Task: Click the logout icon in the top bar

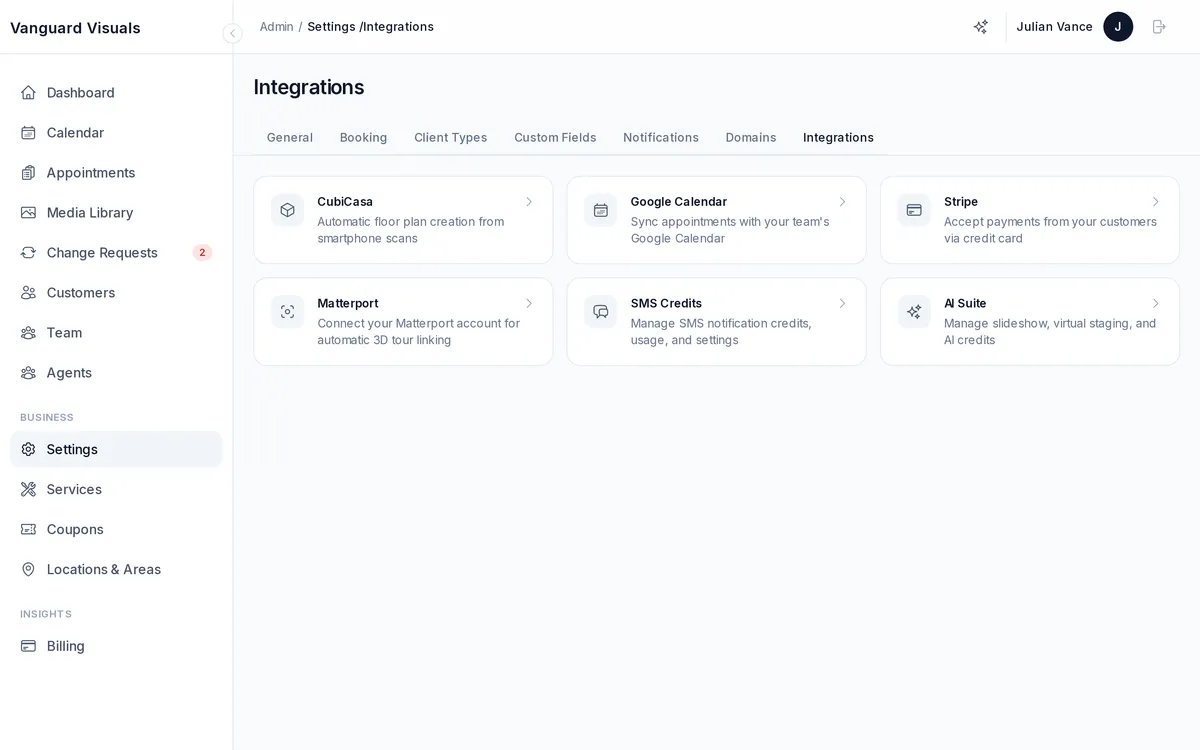Action: tap(1159, 27)
